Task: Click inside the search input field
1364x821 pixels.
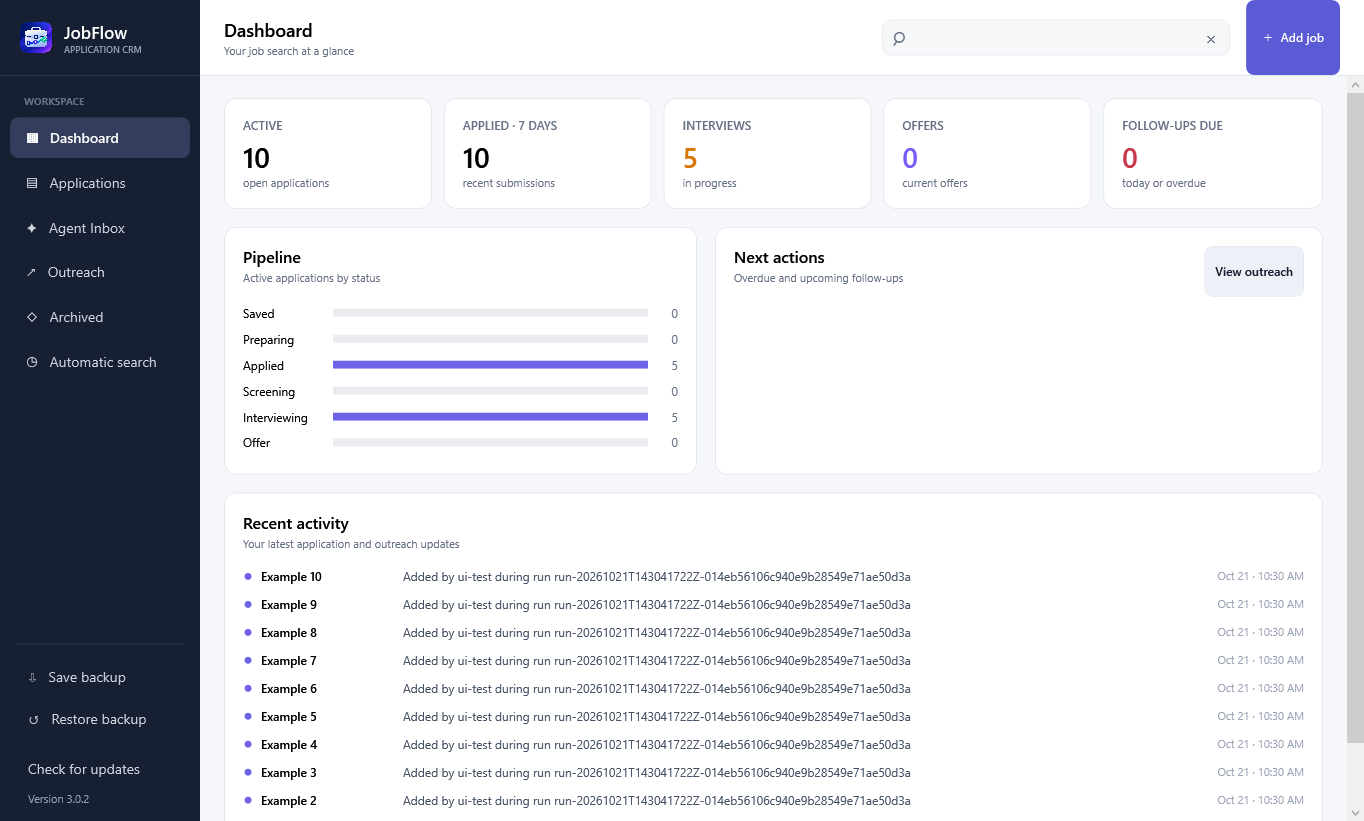Action: [x=1055, y=38]
